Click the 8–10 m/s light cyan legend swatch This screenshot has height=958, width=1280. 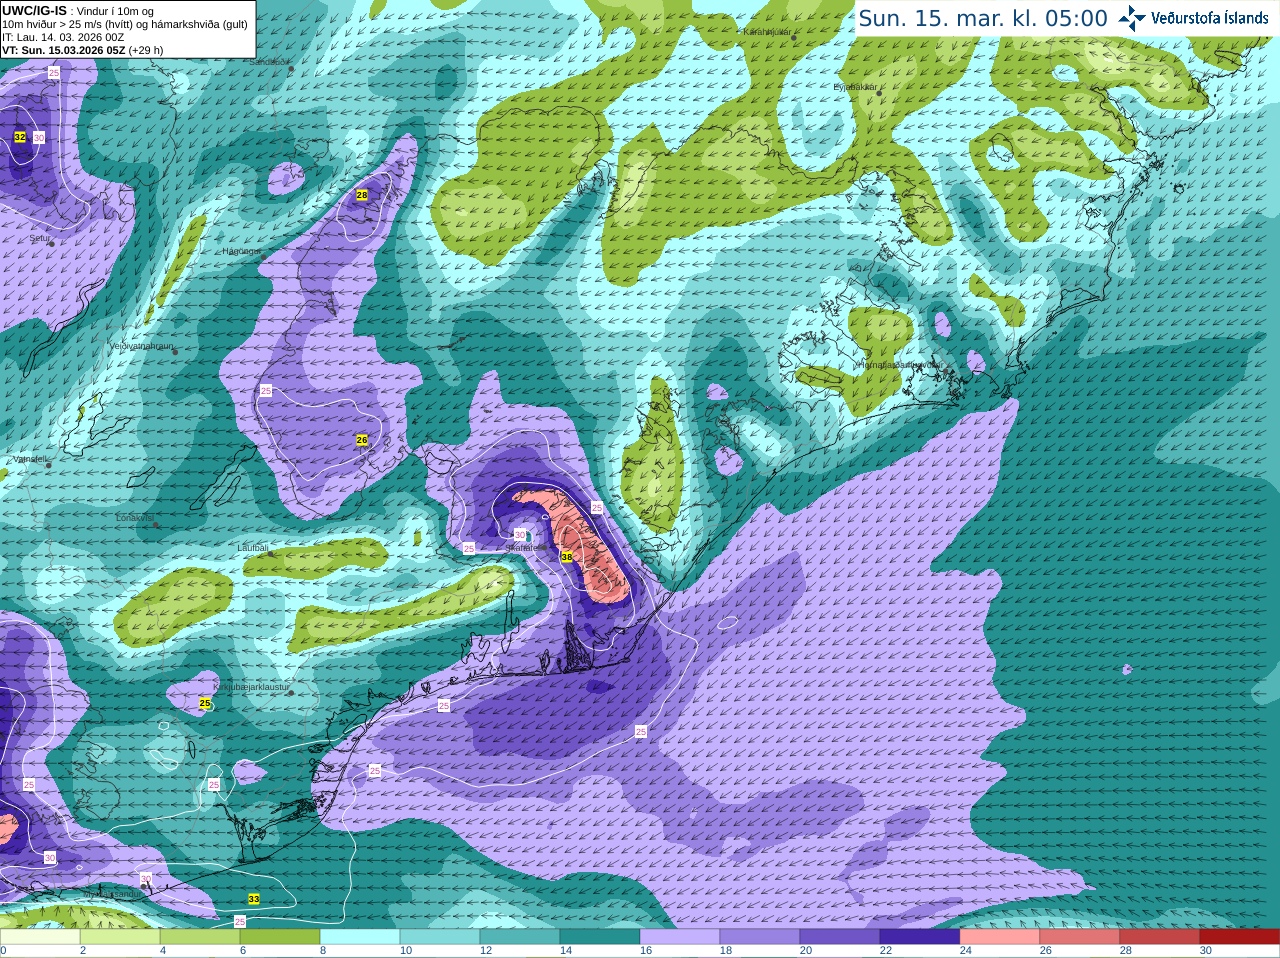(360, 937)
